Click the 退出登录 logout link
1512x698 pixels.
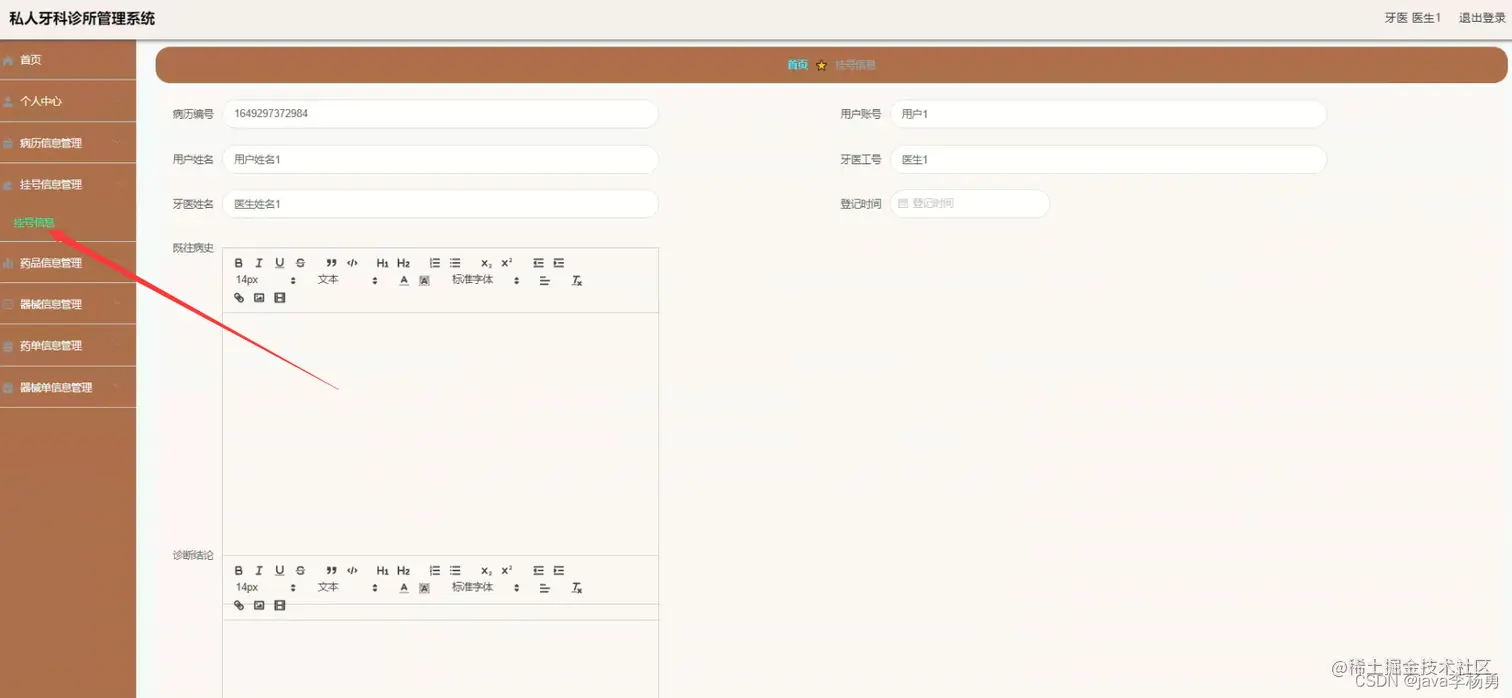coord(1482,18)
